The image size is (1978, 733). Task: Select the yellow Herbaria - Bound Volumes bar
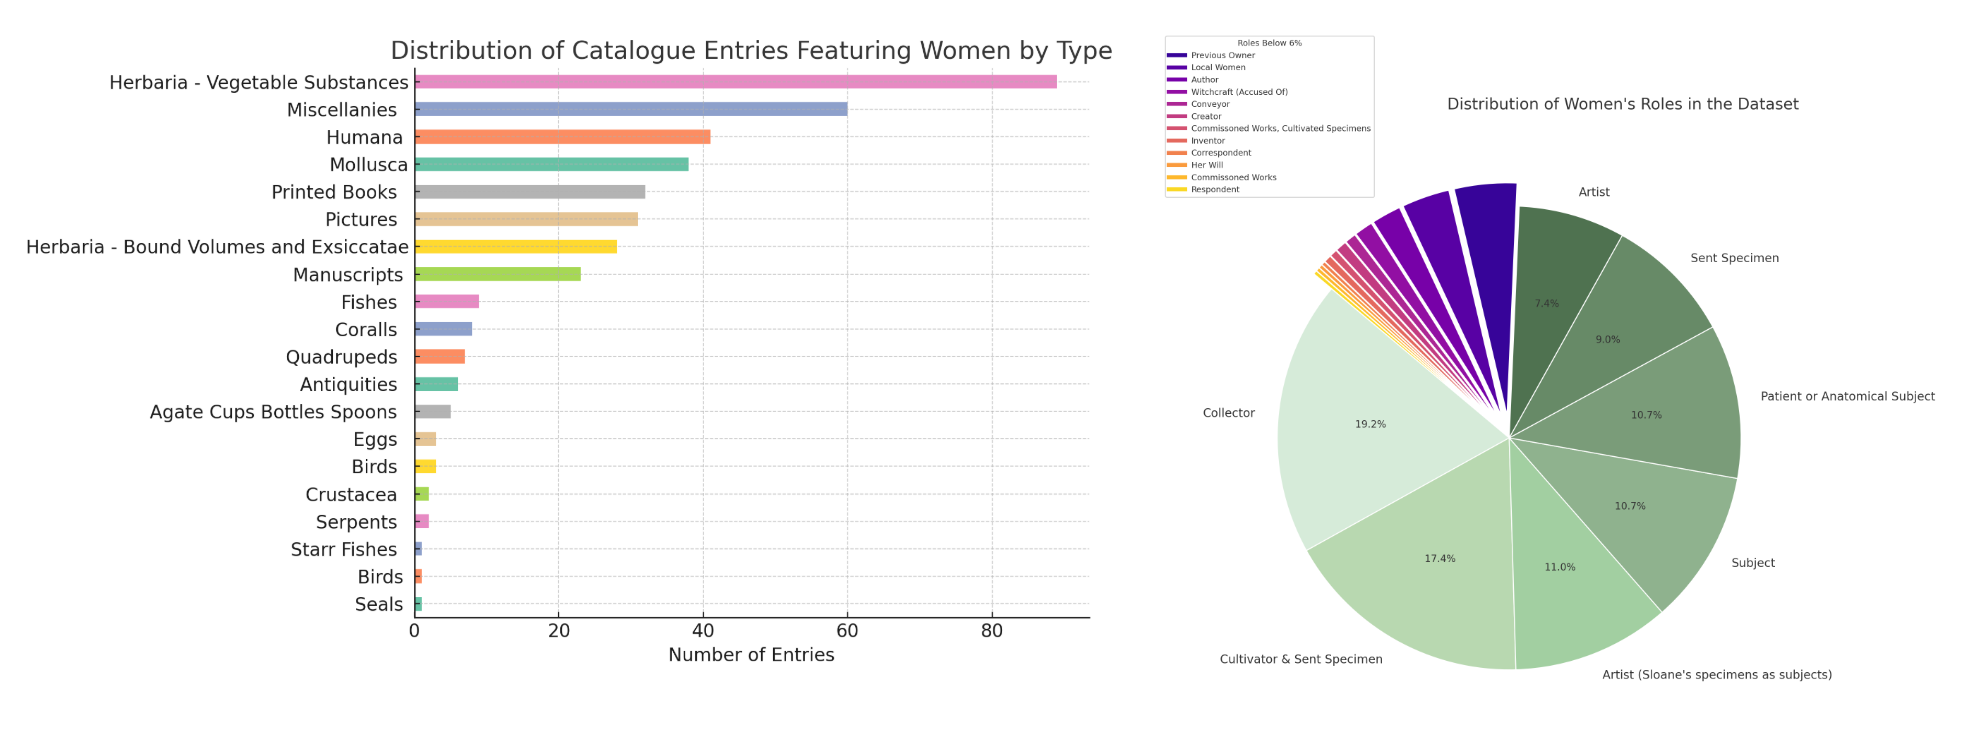point(516,247)
